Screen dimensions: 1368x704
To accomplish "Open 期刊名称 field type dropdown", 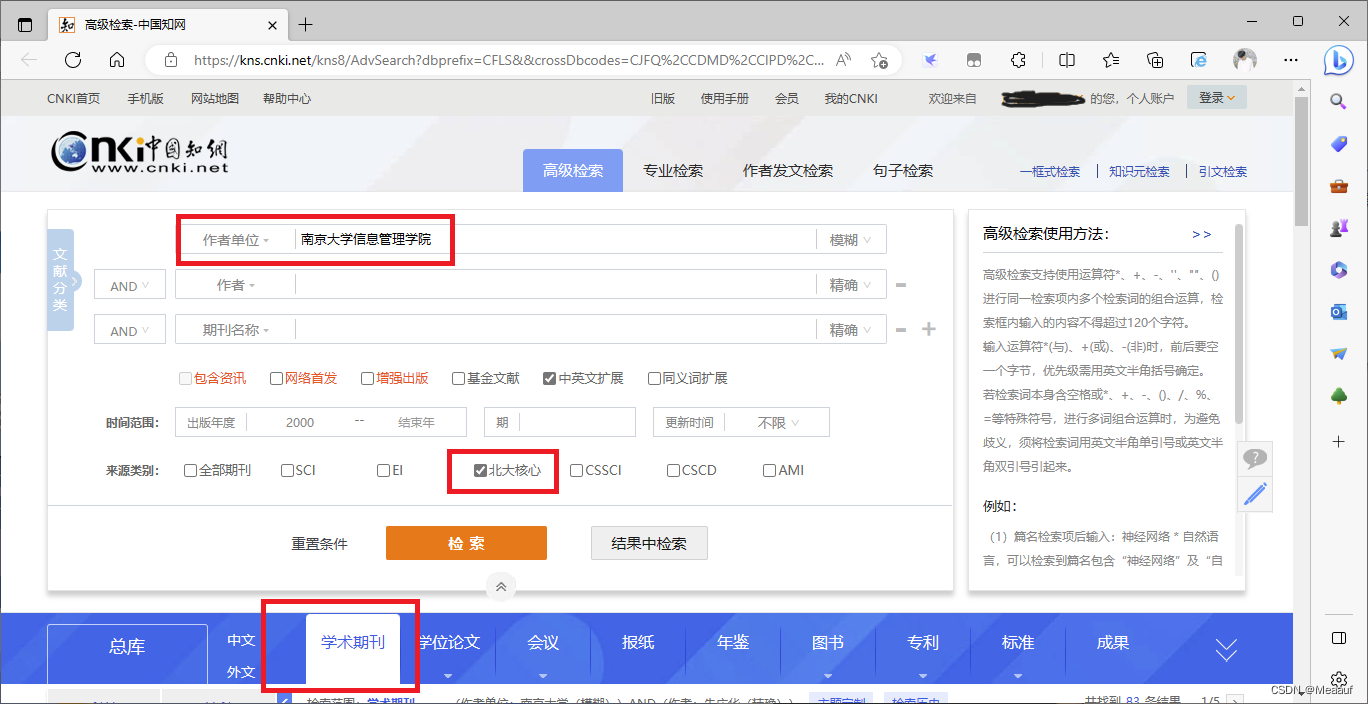I will (236, 330).
